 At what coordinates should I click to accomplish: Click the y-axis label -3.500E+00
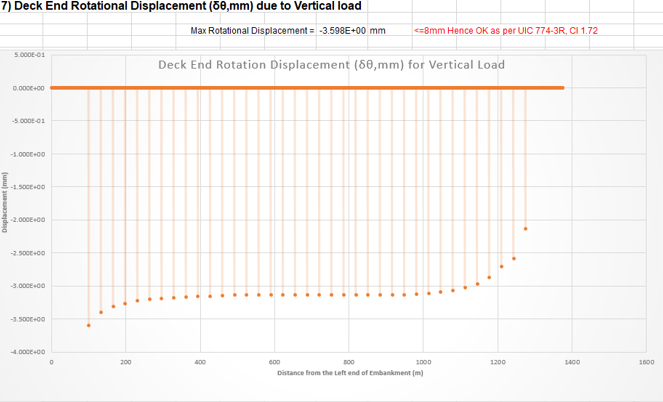coord(28,319)
